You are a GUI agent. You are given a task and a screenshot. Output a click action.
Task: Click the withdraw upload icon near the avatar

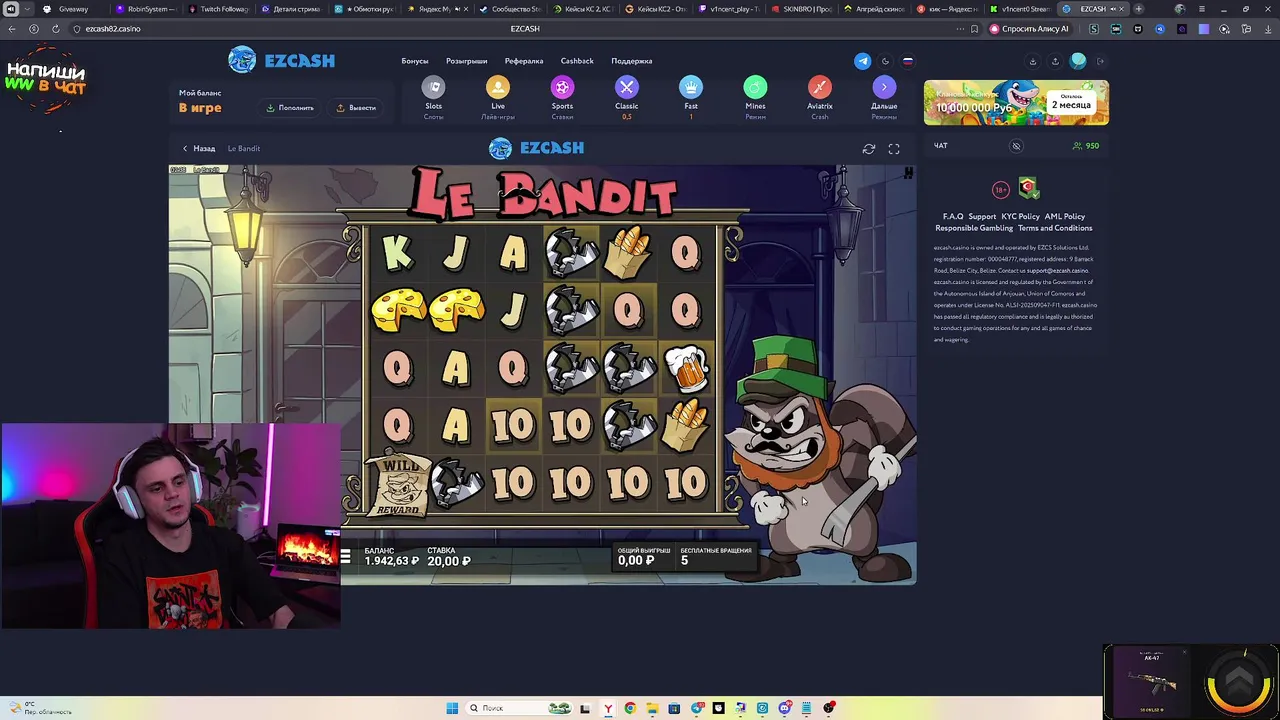coord(1055,61)
